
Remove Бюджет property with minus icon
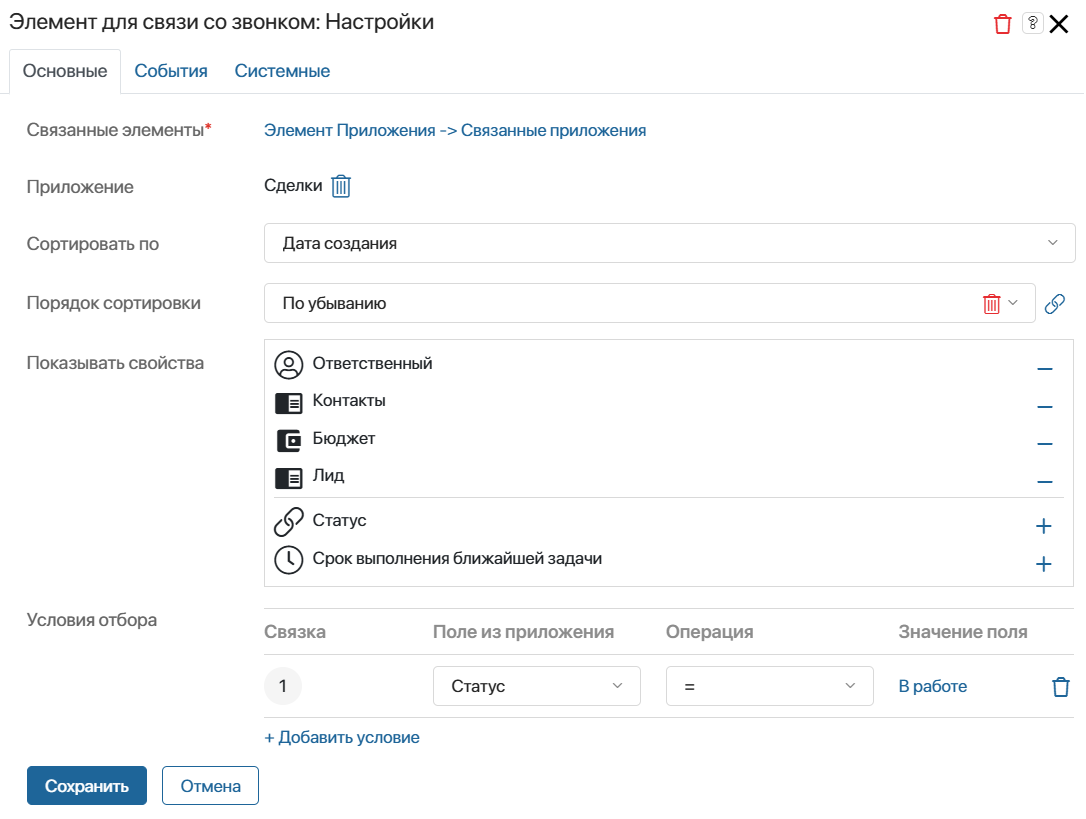[1044, 443]
